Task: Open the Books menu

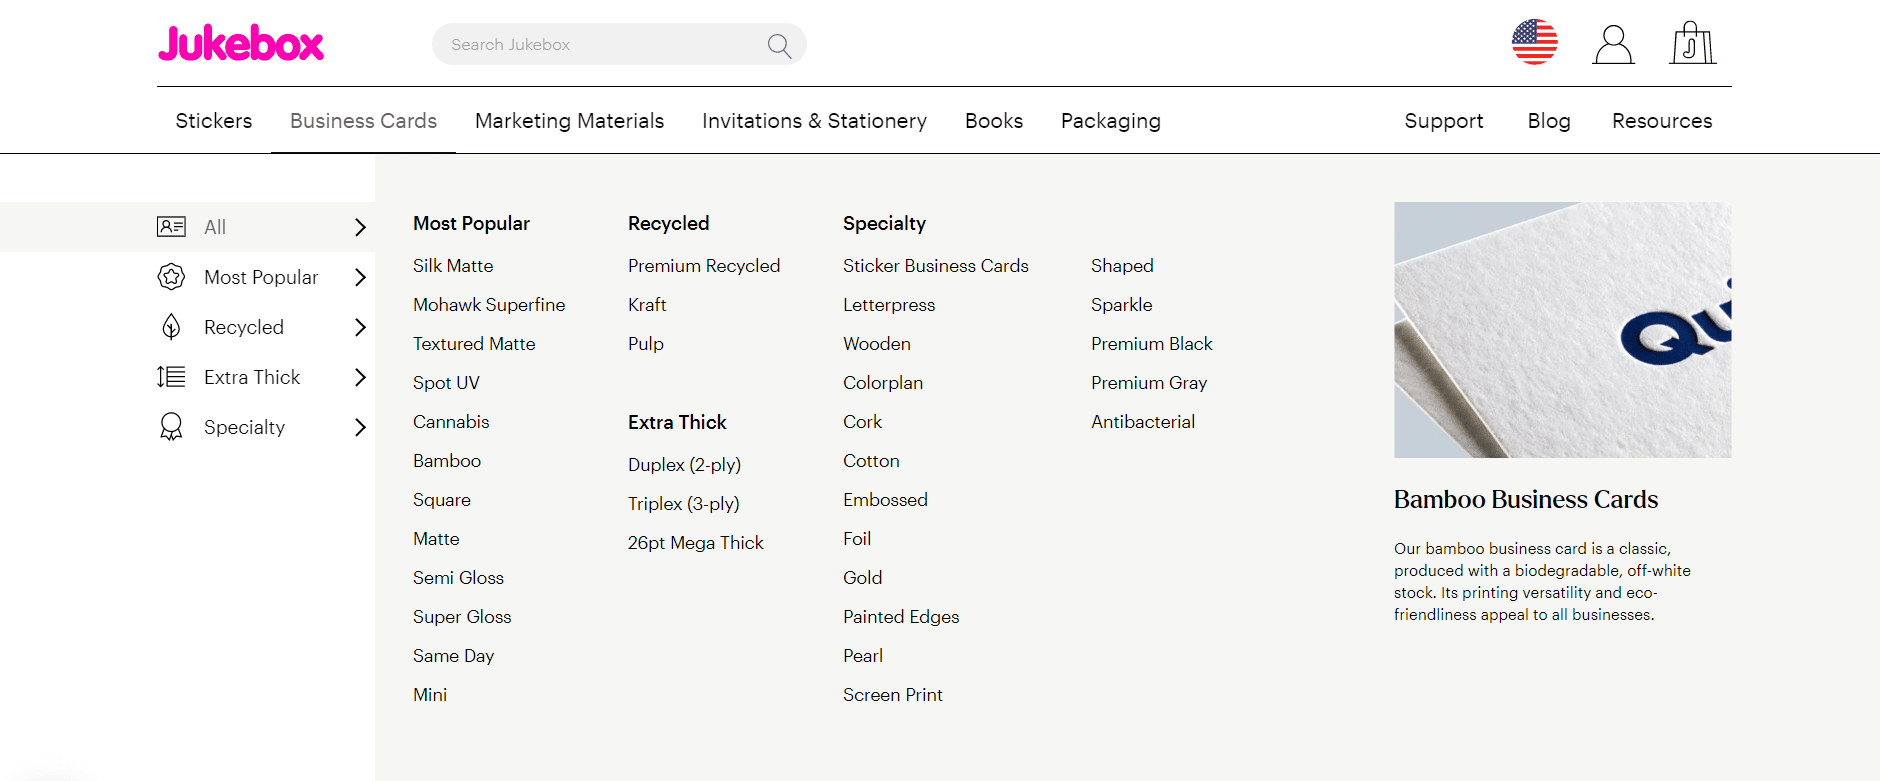Action: click(994, 121)
